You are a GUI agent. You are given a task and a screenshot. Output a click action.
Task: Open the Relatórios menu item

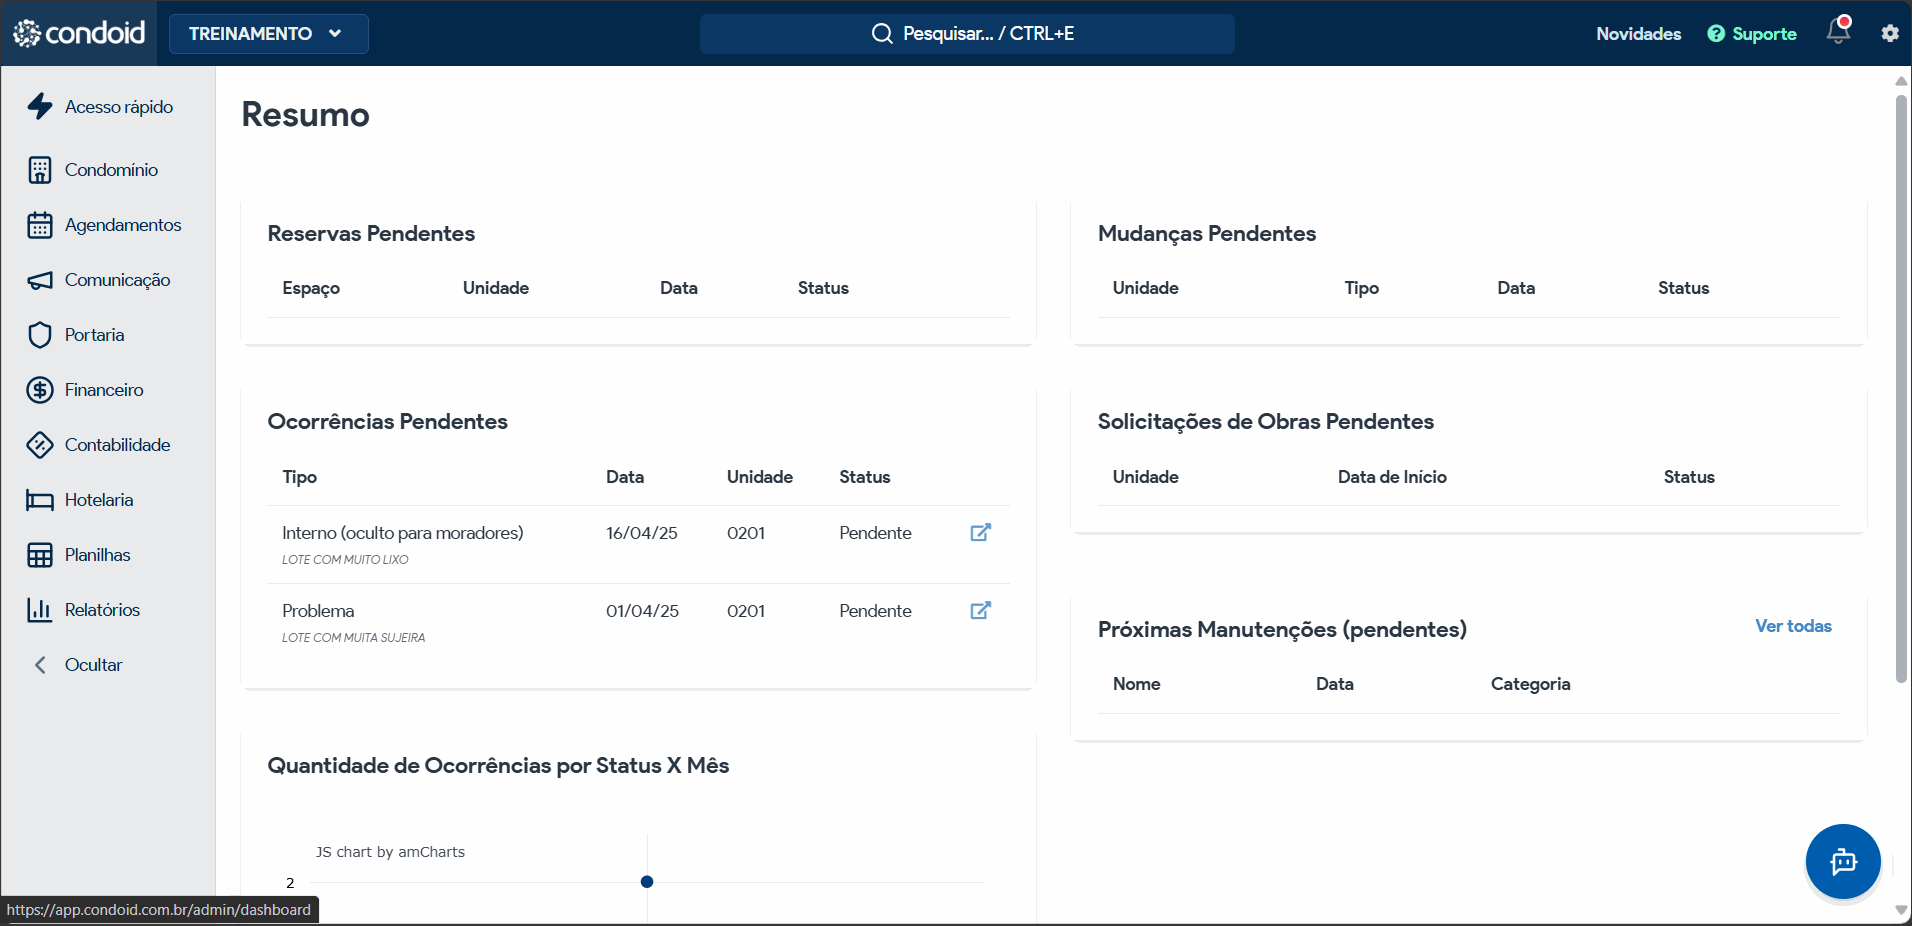(102, 610)
